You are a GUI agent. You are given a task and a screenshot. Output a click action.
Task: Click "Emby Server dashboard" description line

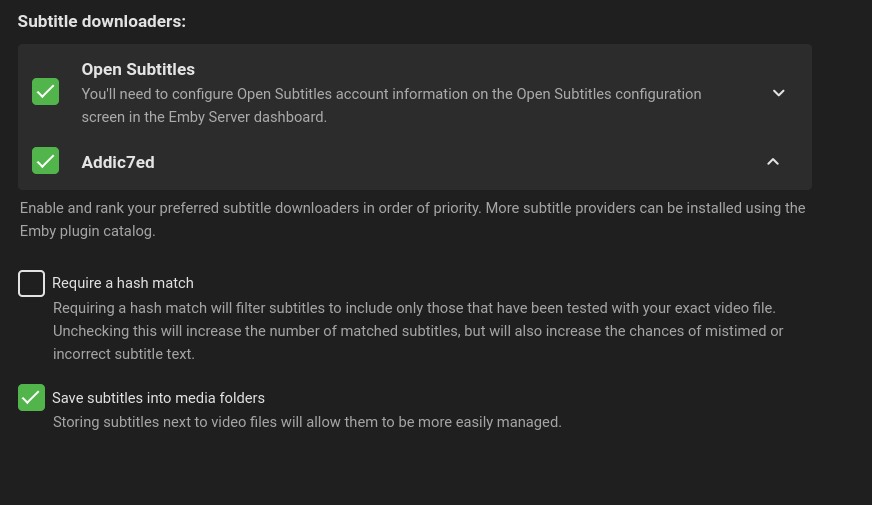tap(204, 117)
